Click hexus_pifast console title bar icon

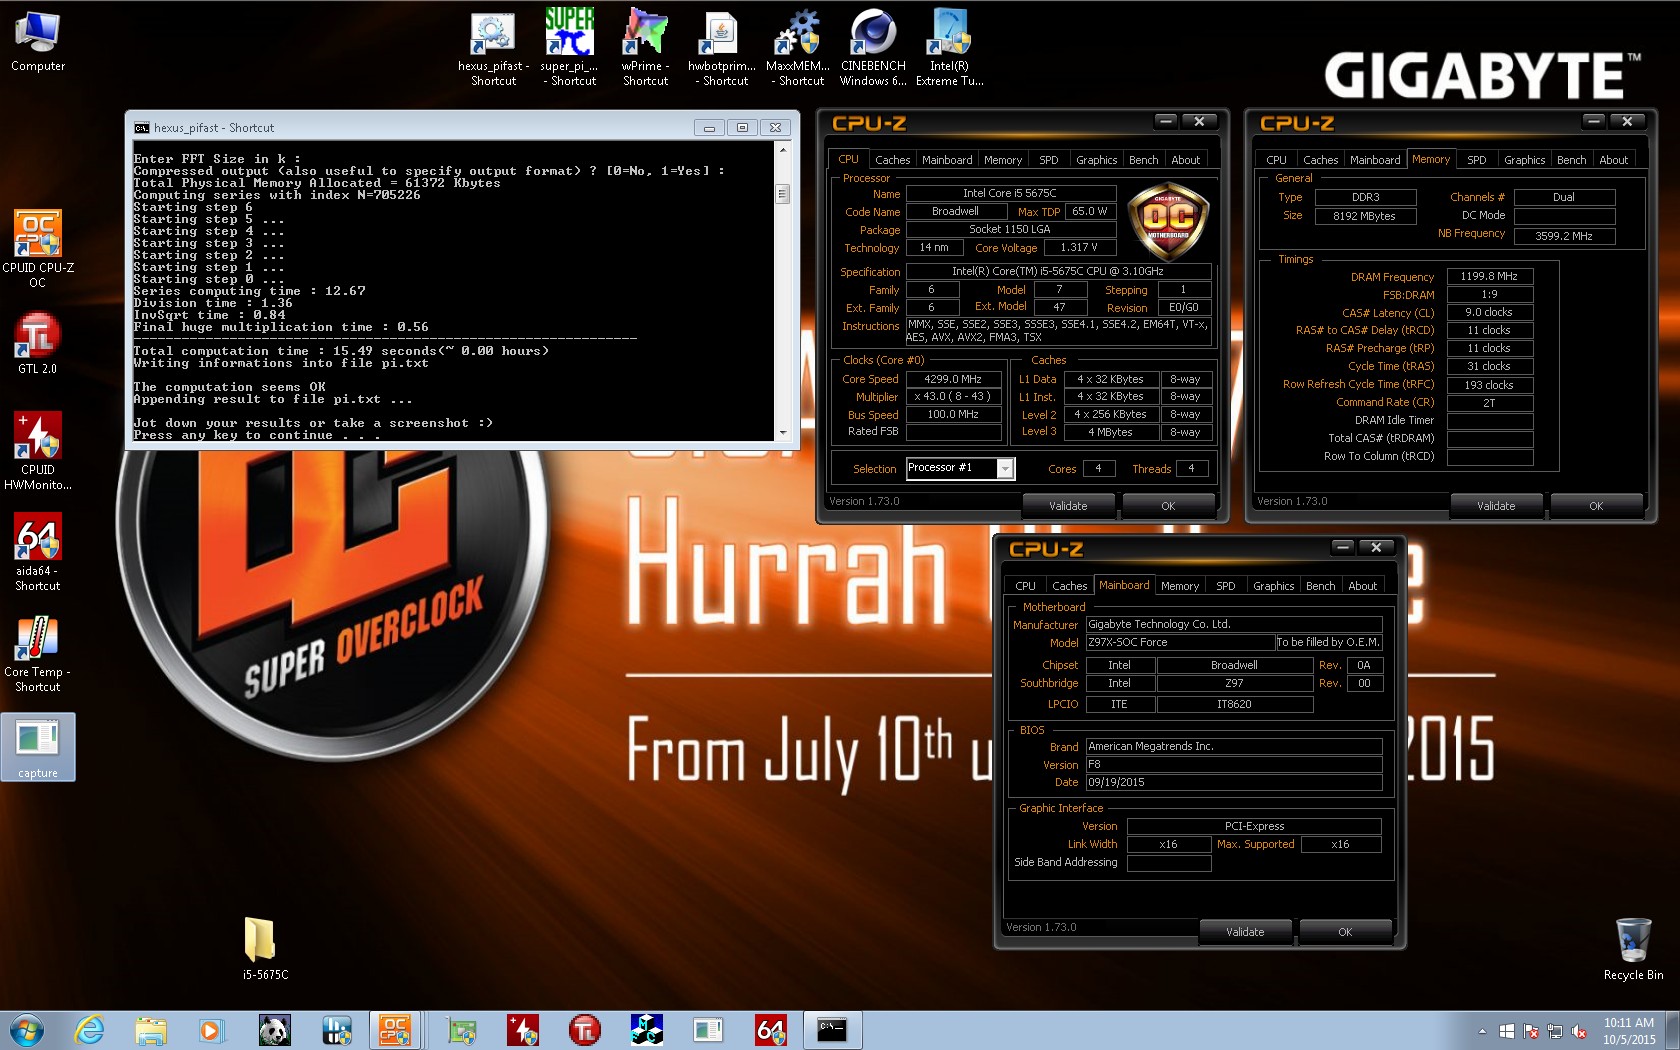[x=142, y=128]
